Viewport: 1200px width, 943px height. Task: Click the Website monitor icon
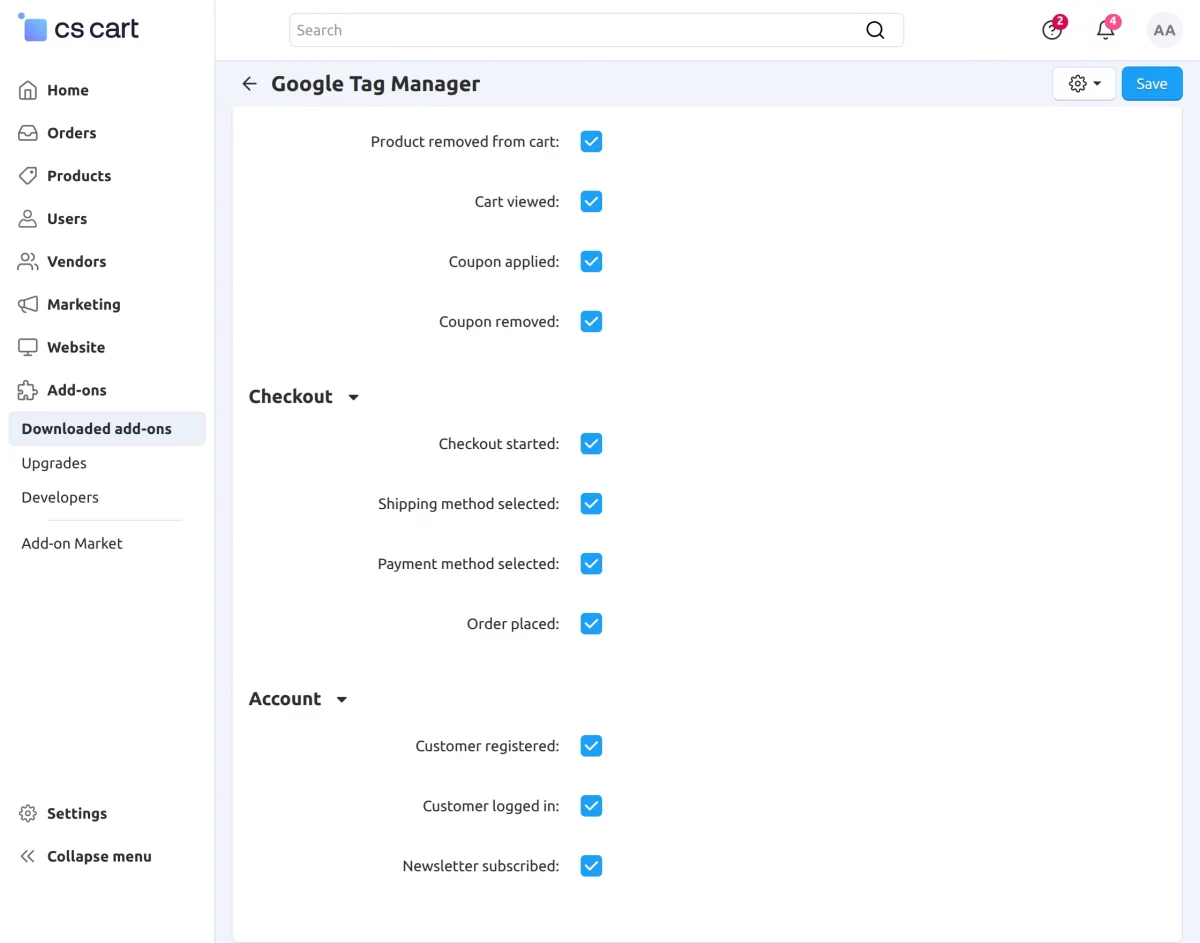point(28,348)
